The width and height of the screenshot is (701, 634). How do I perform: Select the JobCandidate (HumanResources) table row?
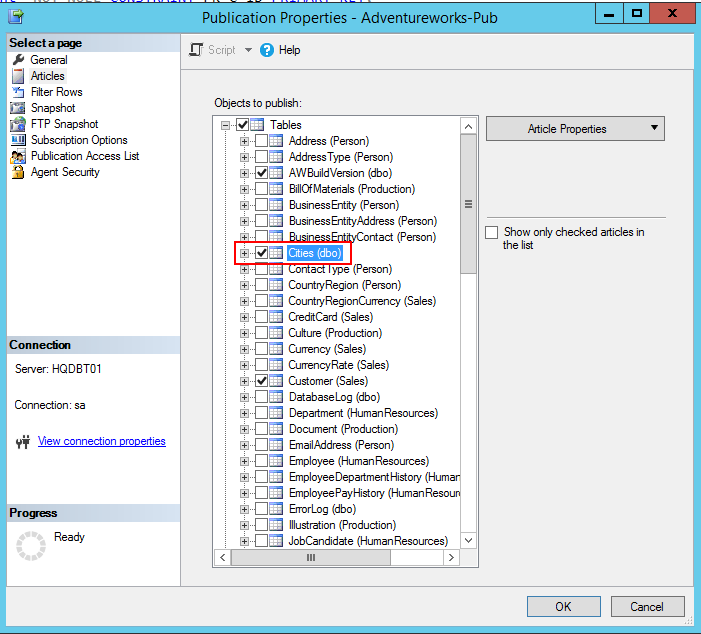coord(367,541)
